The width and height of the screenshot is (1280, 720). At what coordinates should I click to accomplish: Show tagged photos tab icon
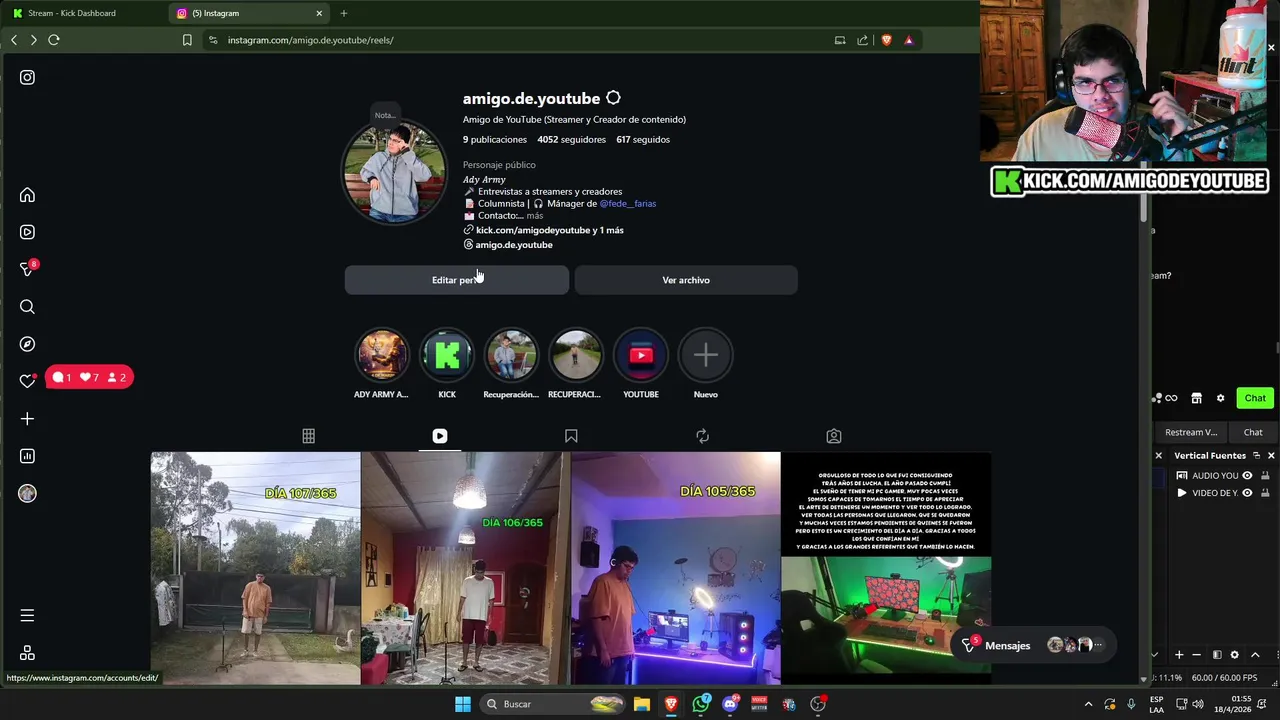[834, 436]
